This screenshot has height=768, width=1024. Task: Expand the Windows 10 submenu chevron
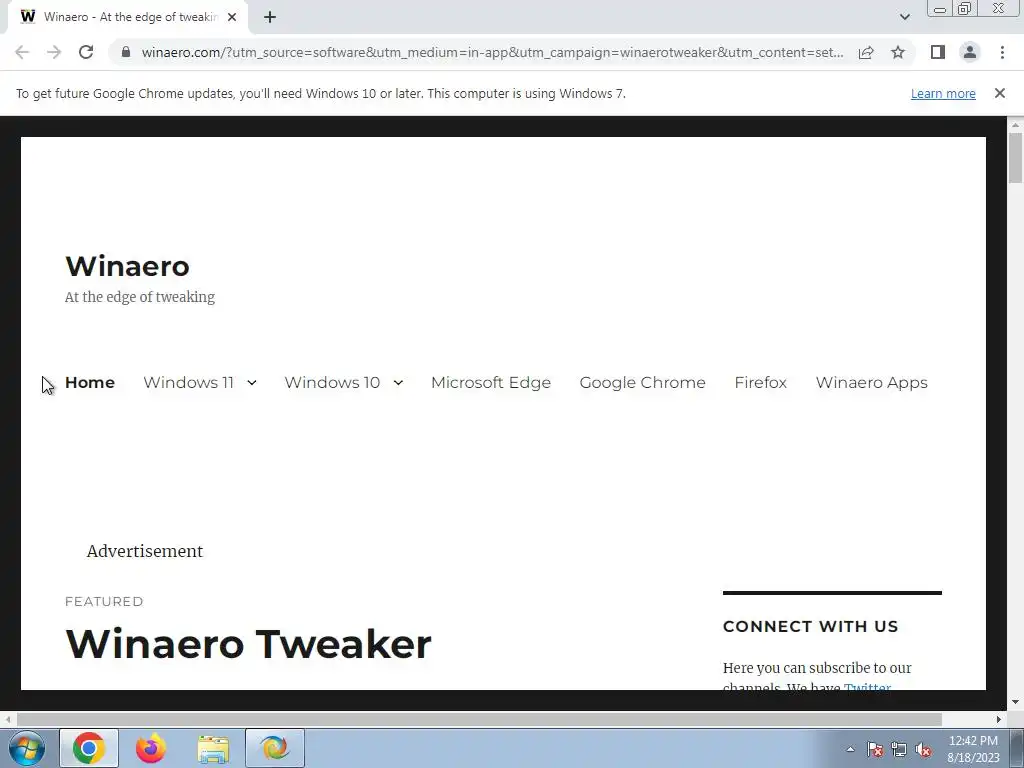(x=398, y=383)
